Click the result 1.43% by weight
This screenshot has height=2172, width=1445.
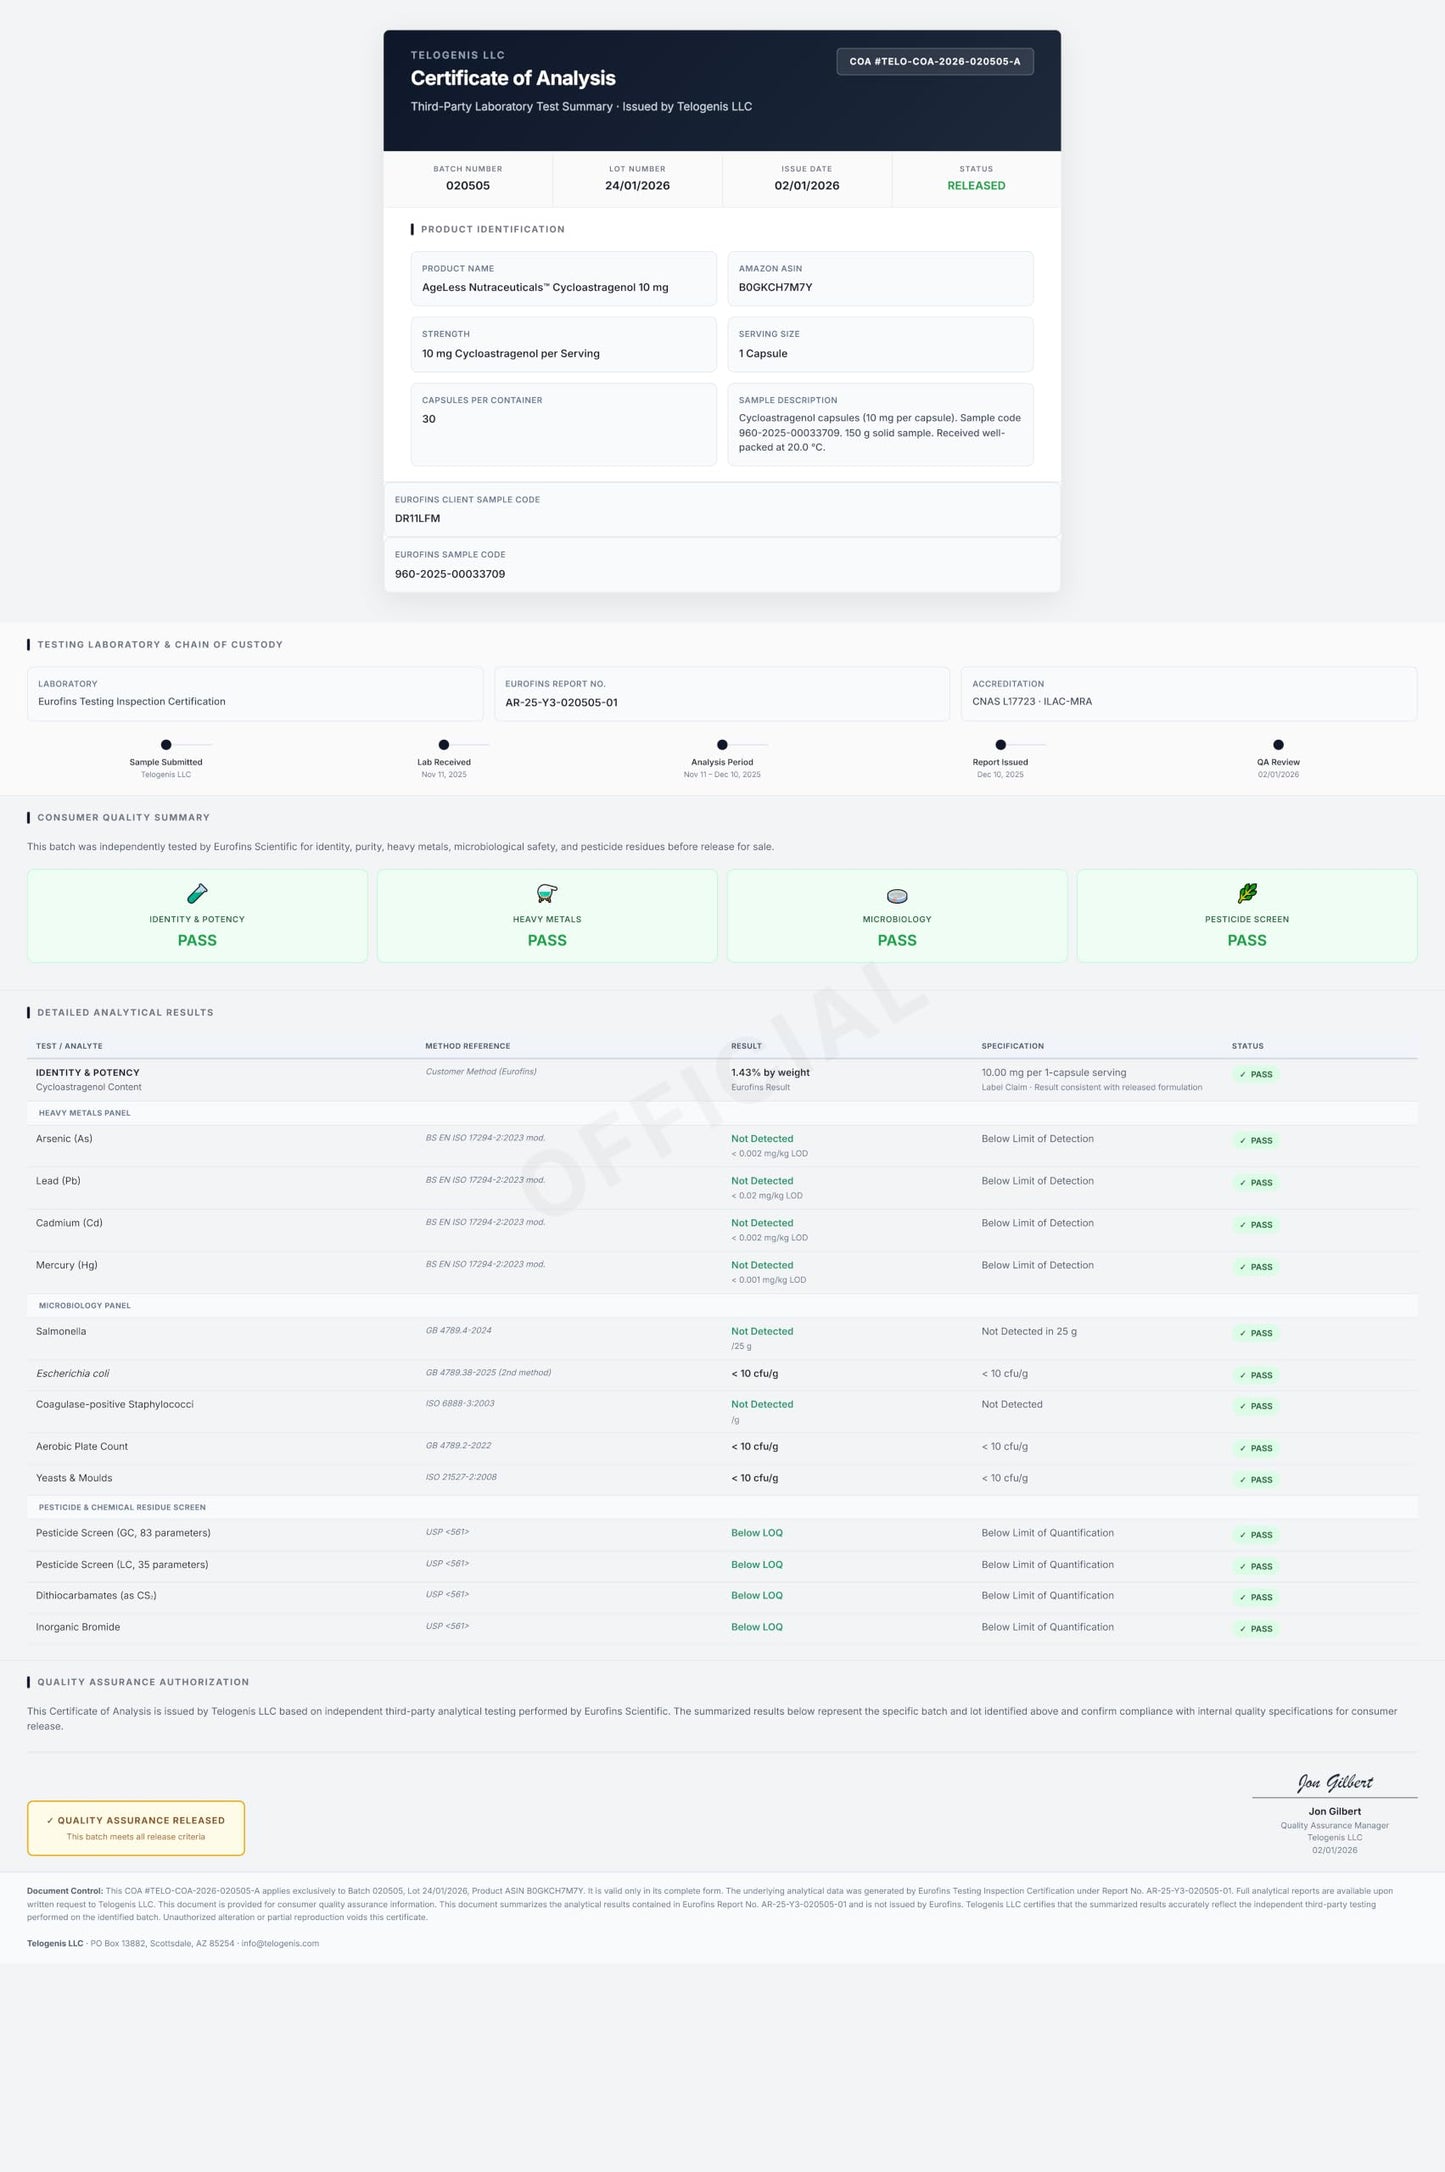(770, 1073)
